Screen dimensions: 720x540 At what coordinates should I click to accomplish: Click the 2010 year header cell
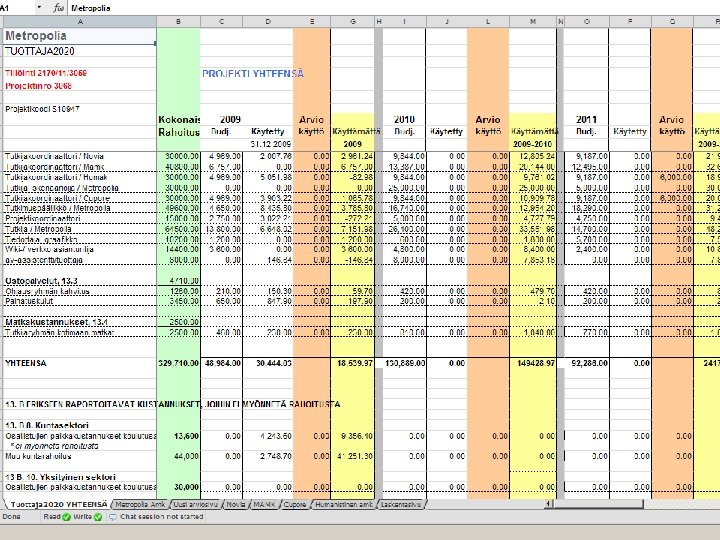(x=404, y=119)
